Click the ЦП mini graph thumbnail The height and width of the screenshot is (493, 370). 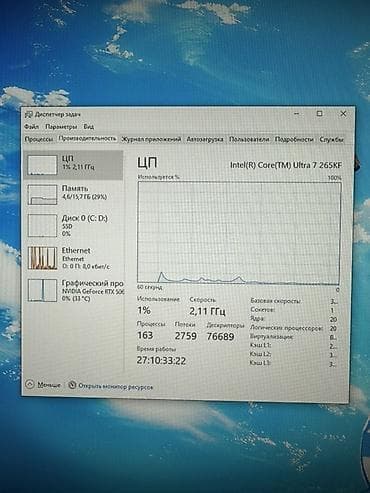pos(42,165)
